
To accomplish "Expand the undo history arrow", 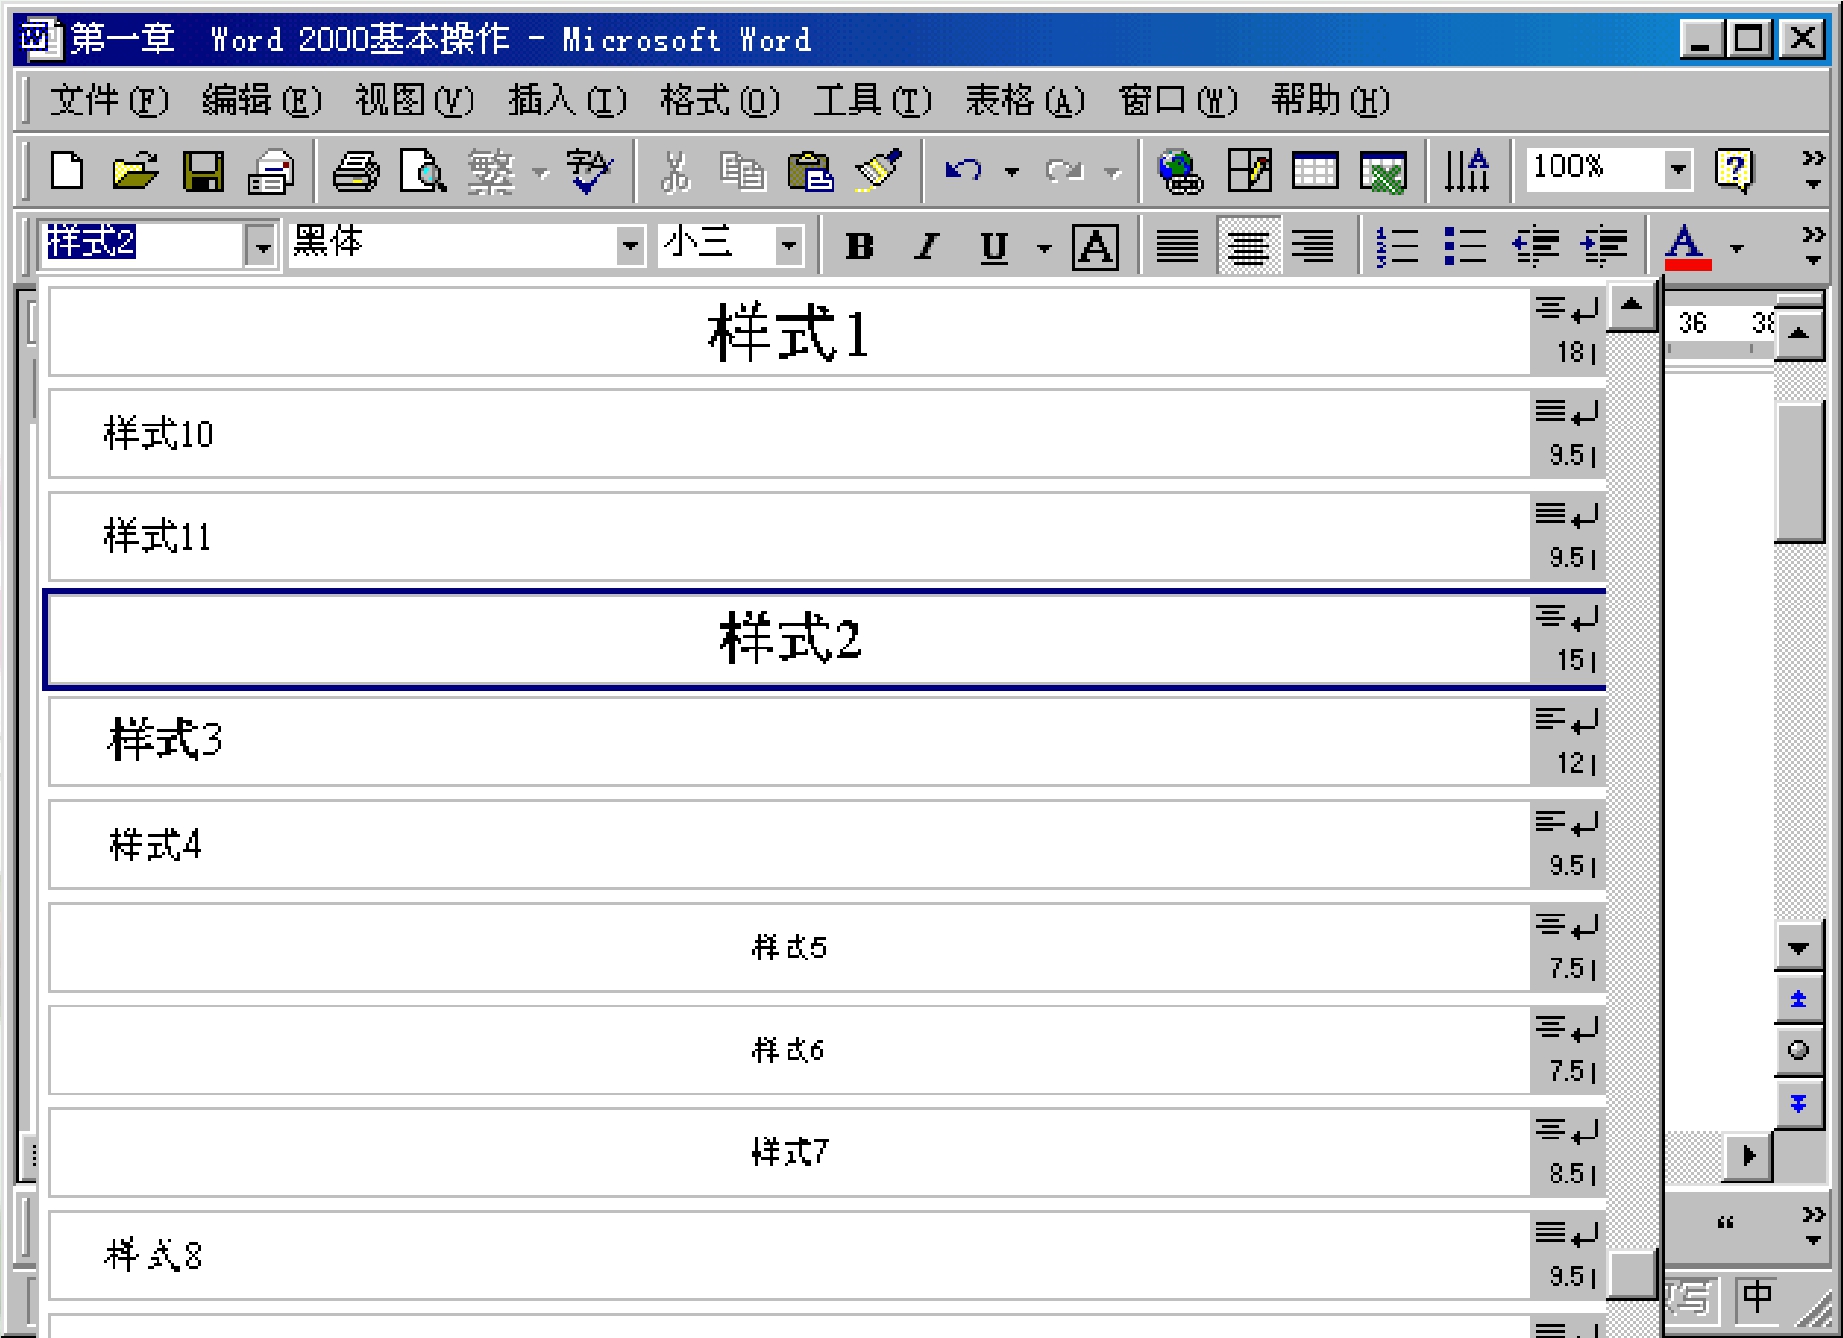I will click(1012, 172).
